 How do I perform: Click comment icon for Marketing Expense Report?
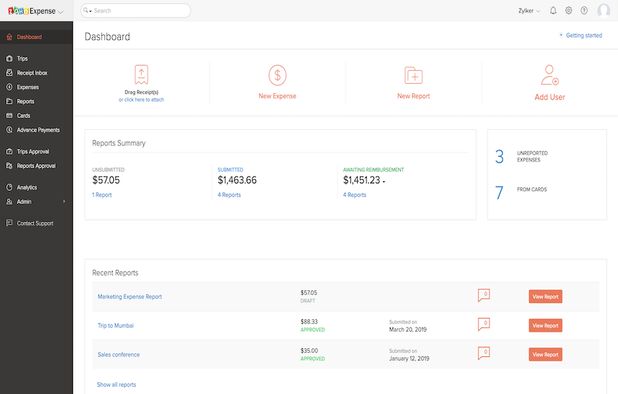(484, 295)
